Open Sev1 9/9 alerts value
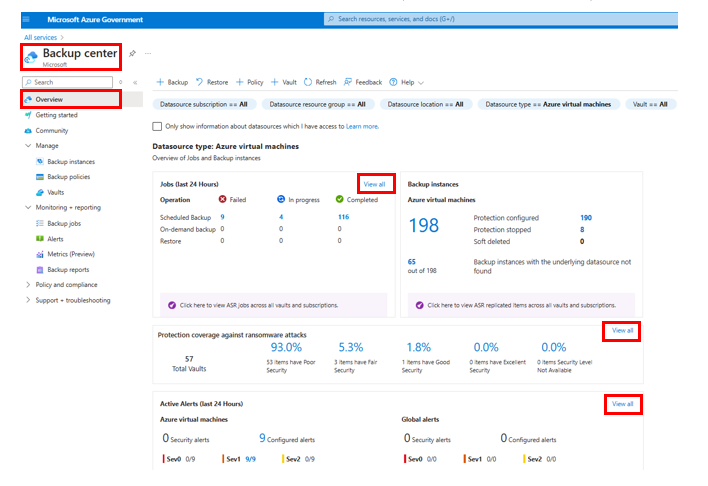708x486 pixels. click(250, 459)
